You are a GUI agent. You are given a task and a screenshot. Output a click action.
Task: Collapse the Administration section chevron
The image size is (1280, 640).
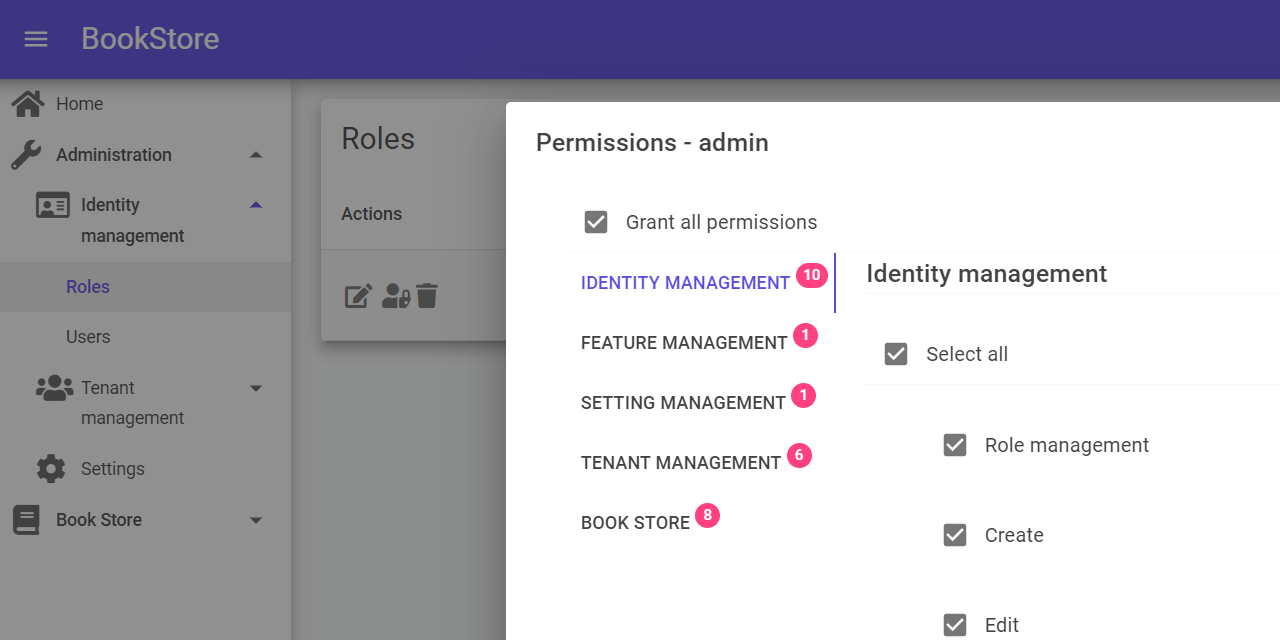pyautogui.click(x=256, y=154)
